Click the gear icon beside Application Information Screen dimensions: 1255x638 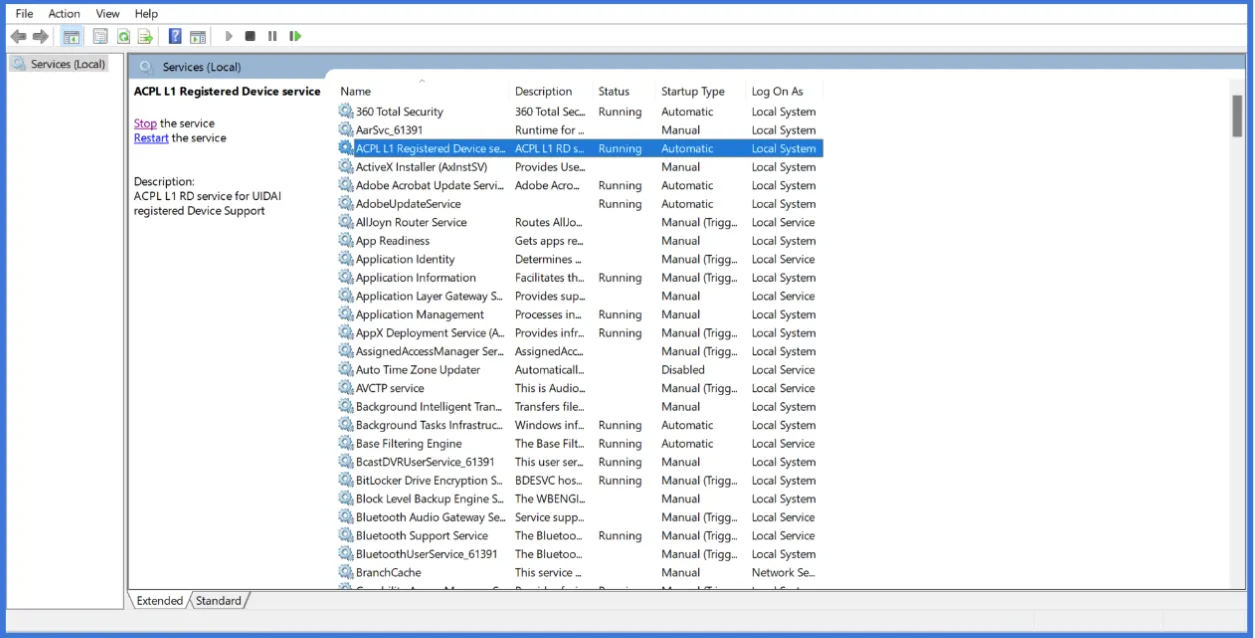coord(346,278)
